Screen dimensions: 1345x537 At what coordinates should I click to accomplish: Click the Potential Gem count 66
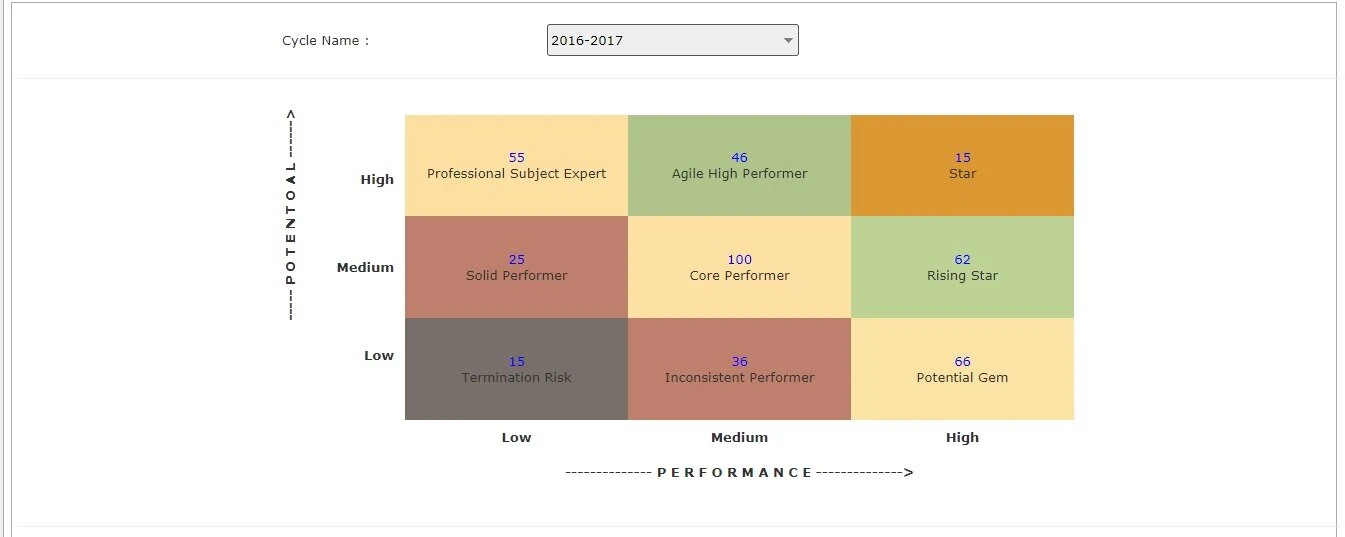click(x=962, y=362)
